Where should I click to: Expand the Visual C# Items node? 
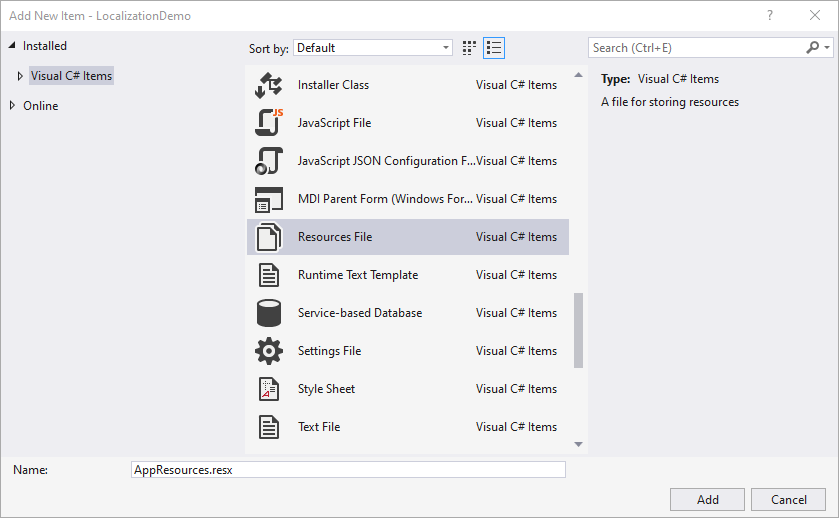tap(20, 76)
